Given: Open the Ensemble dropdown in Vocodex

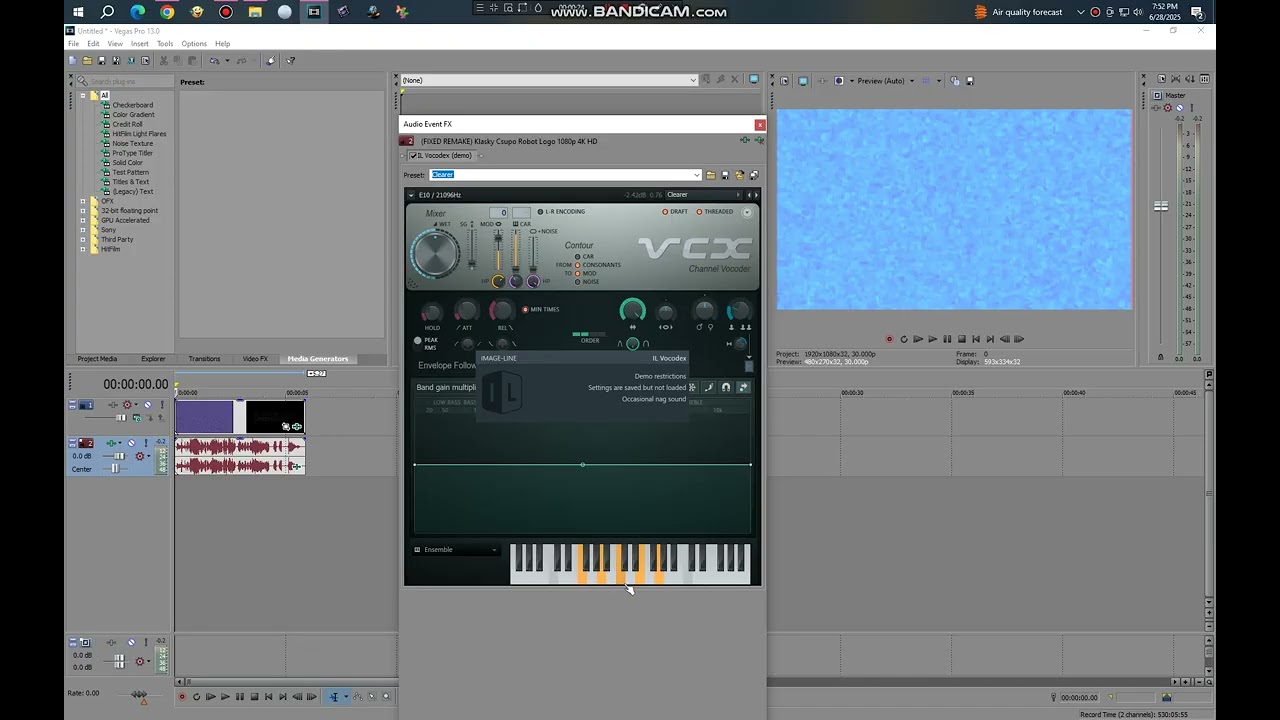Looking at the screenshot, I should point(456,550).
